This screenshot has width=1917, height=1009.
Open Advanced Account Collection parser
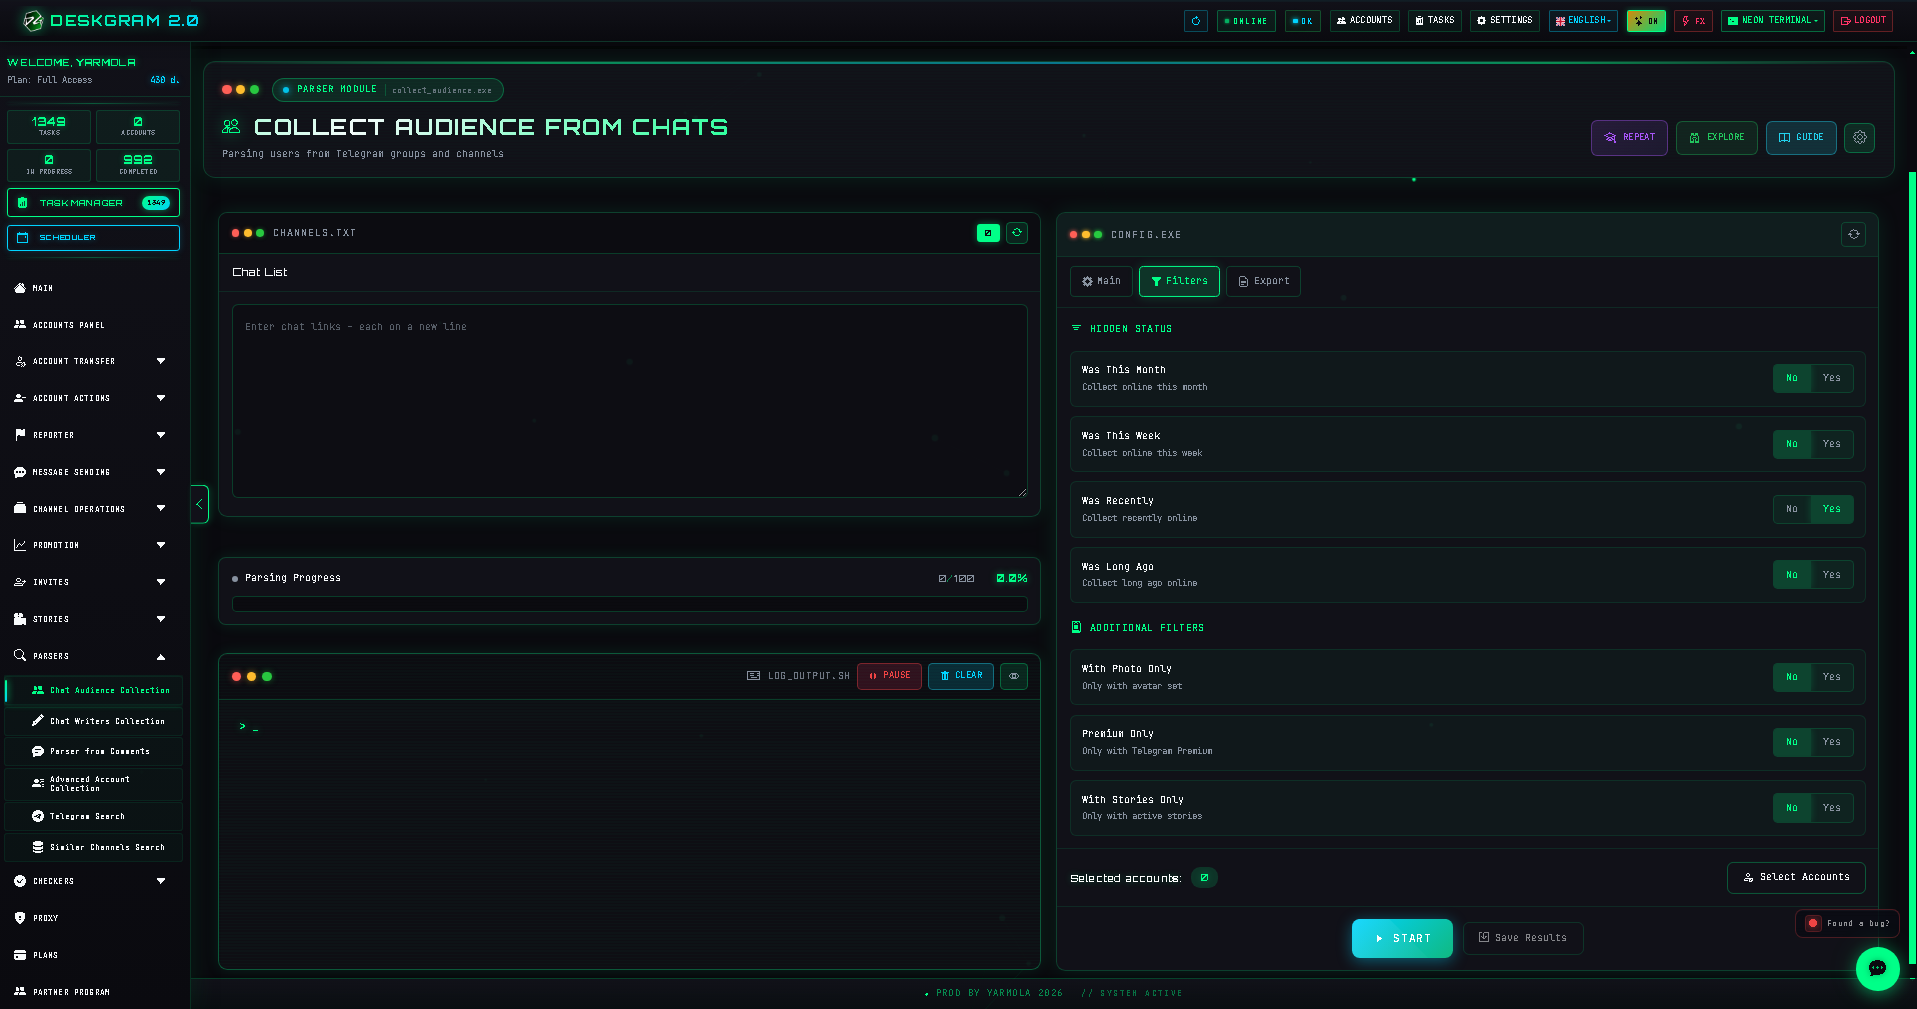(94, 784)
